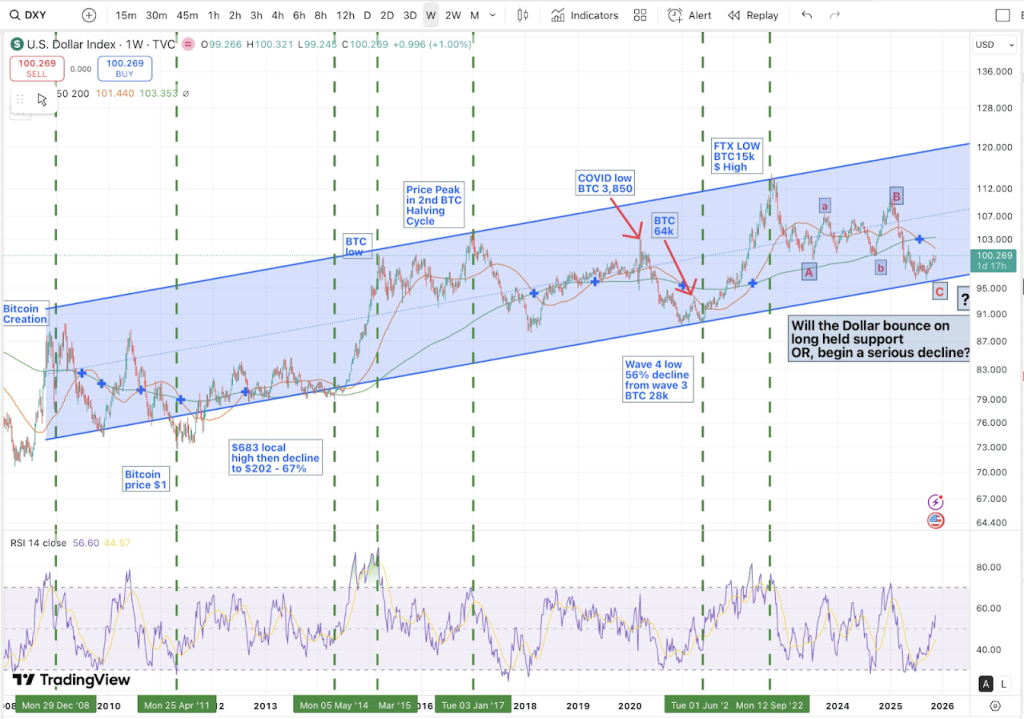Open the USD currency dropdown

click(x=991, y=45)
